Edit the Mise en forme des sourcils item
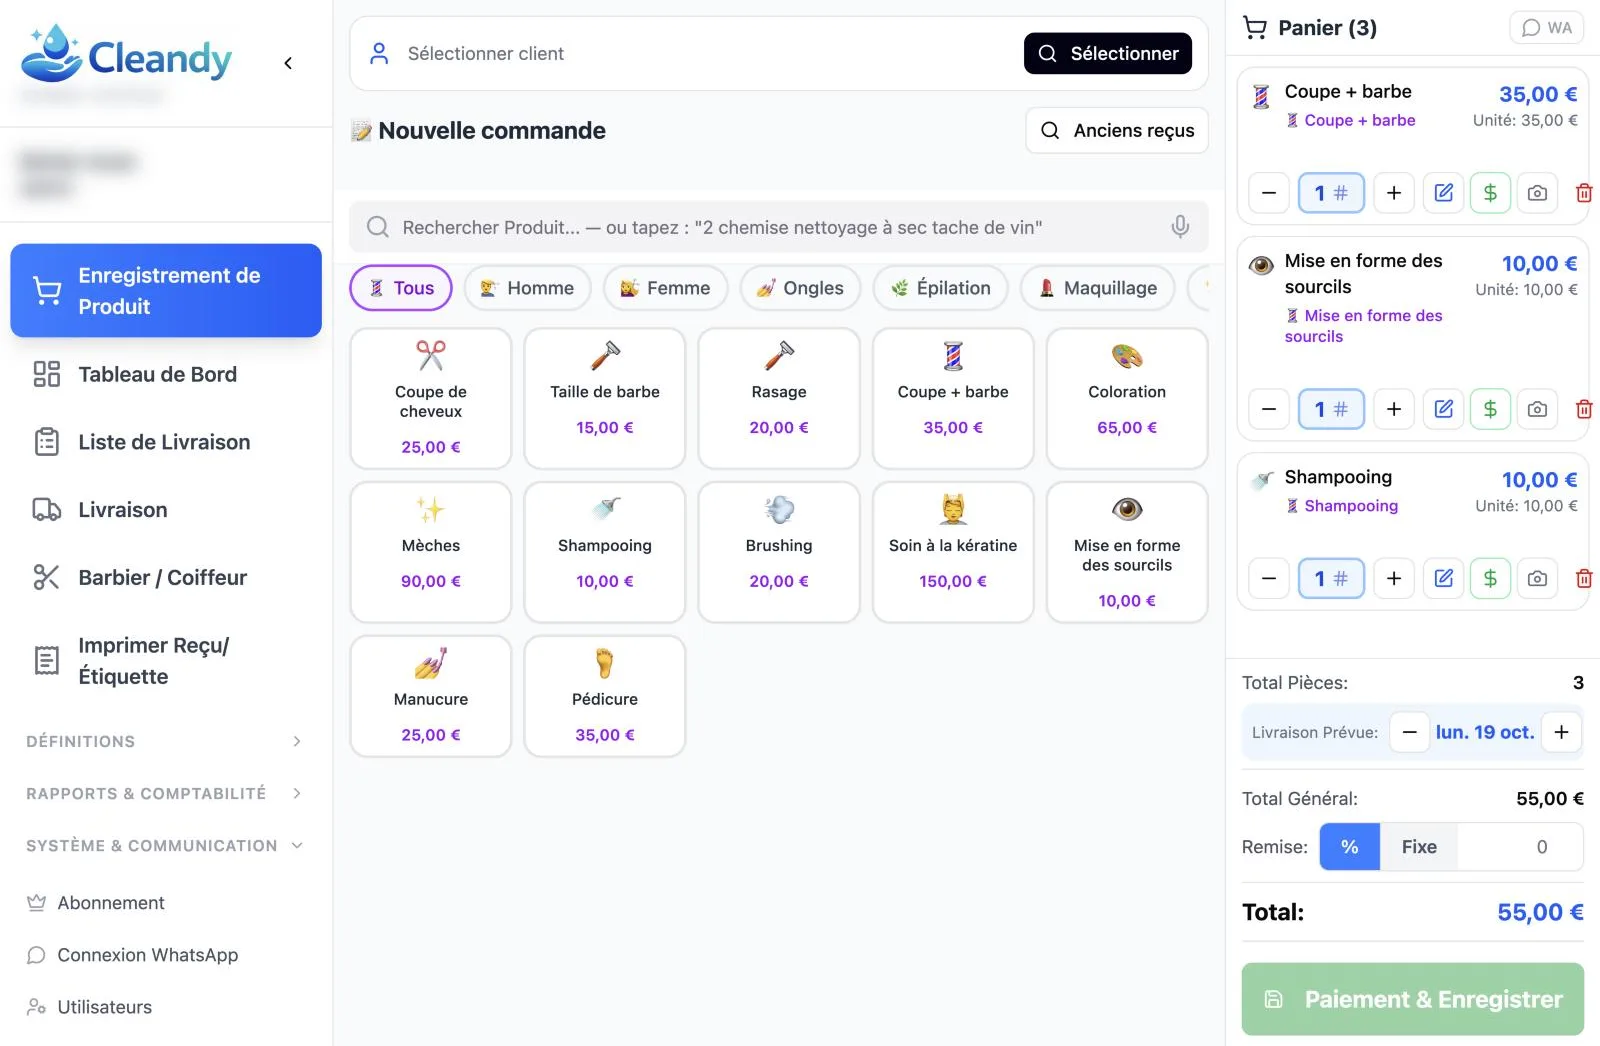 [x=1443, y=409]
